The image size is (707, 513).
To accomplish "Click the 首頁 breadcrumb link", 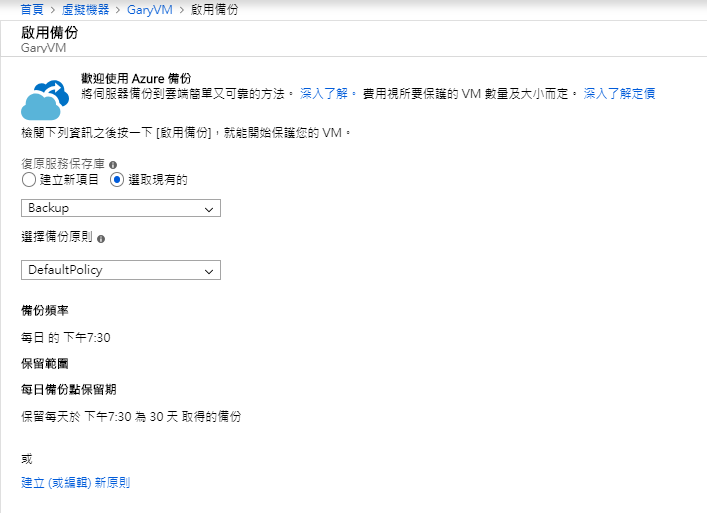I will tap(32, 9).
